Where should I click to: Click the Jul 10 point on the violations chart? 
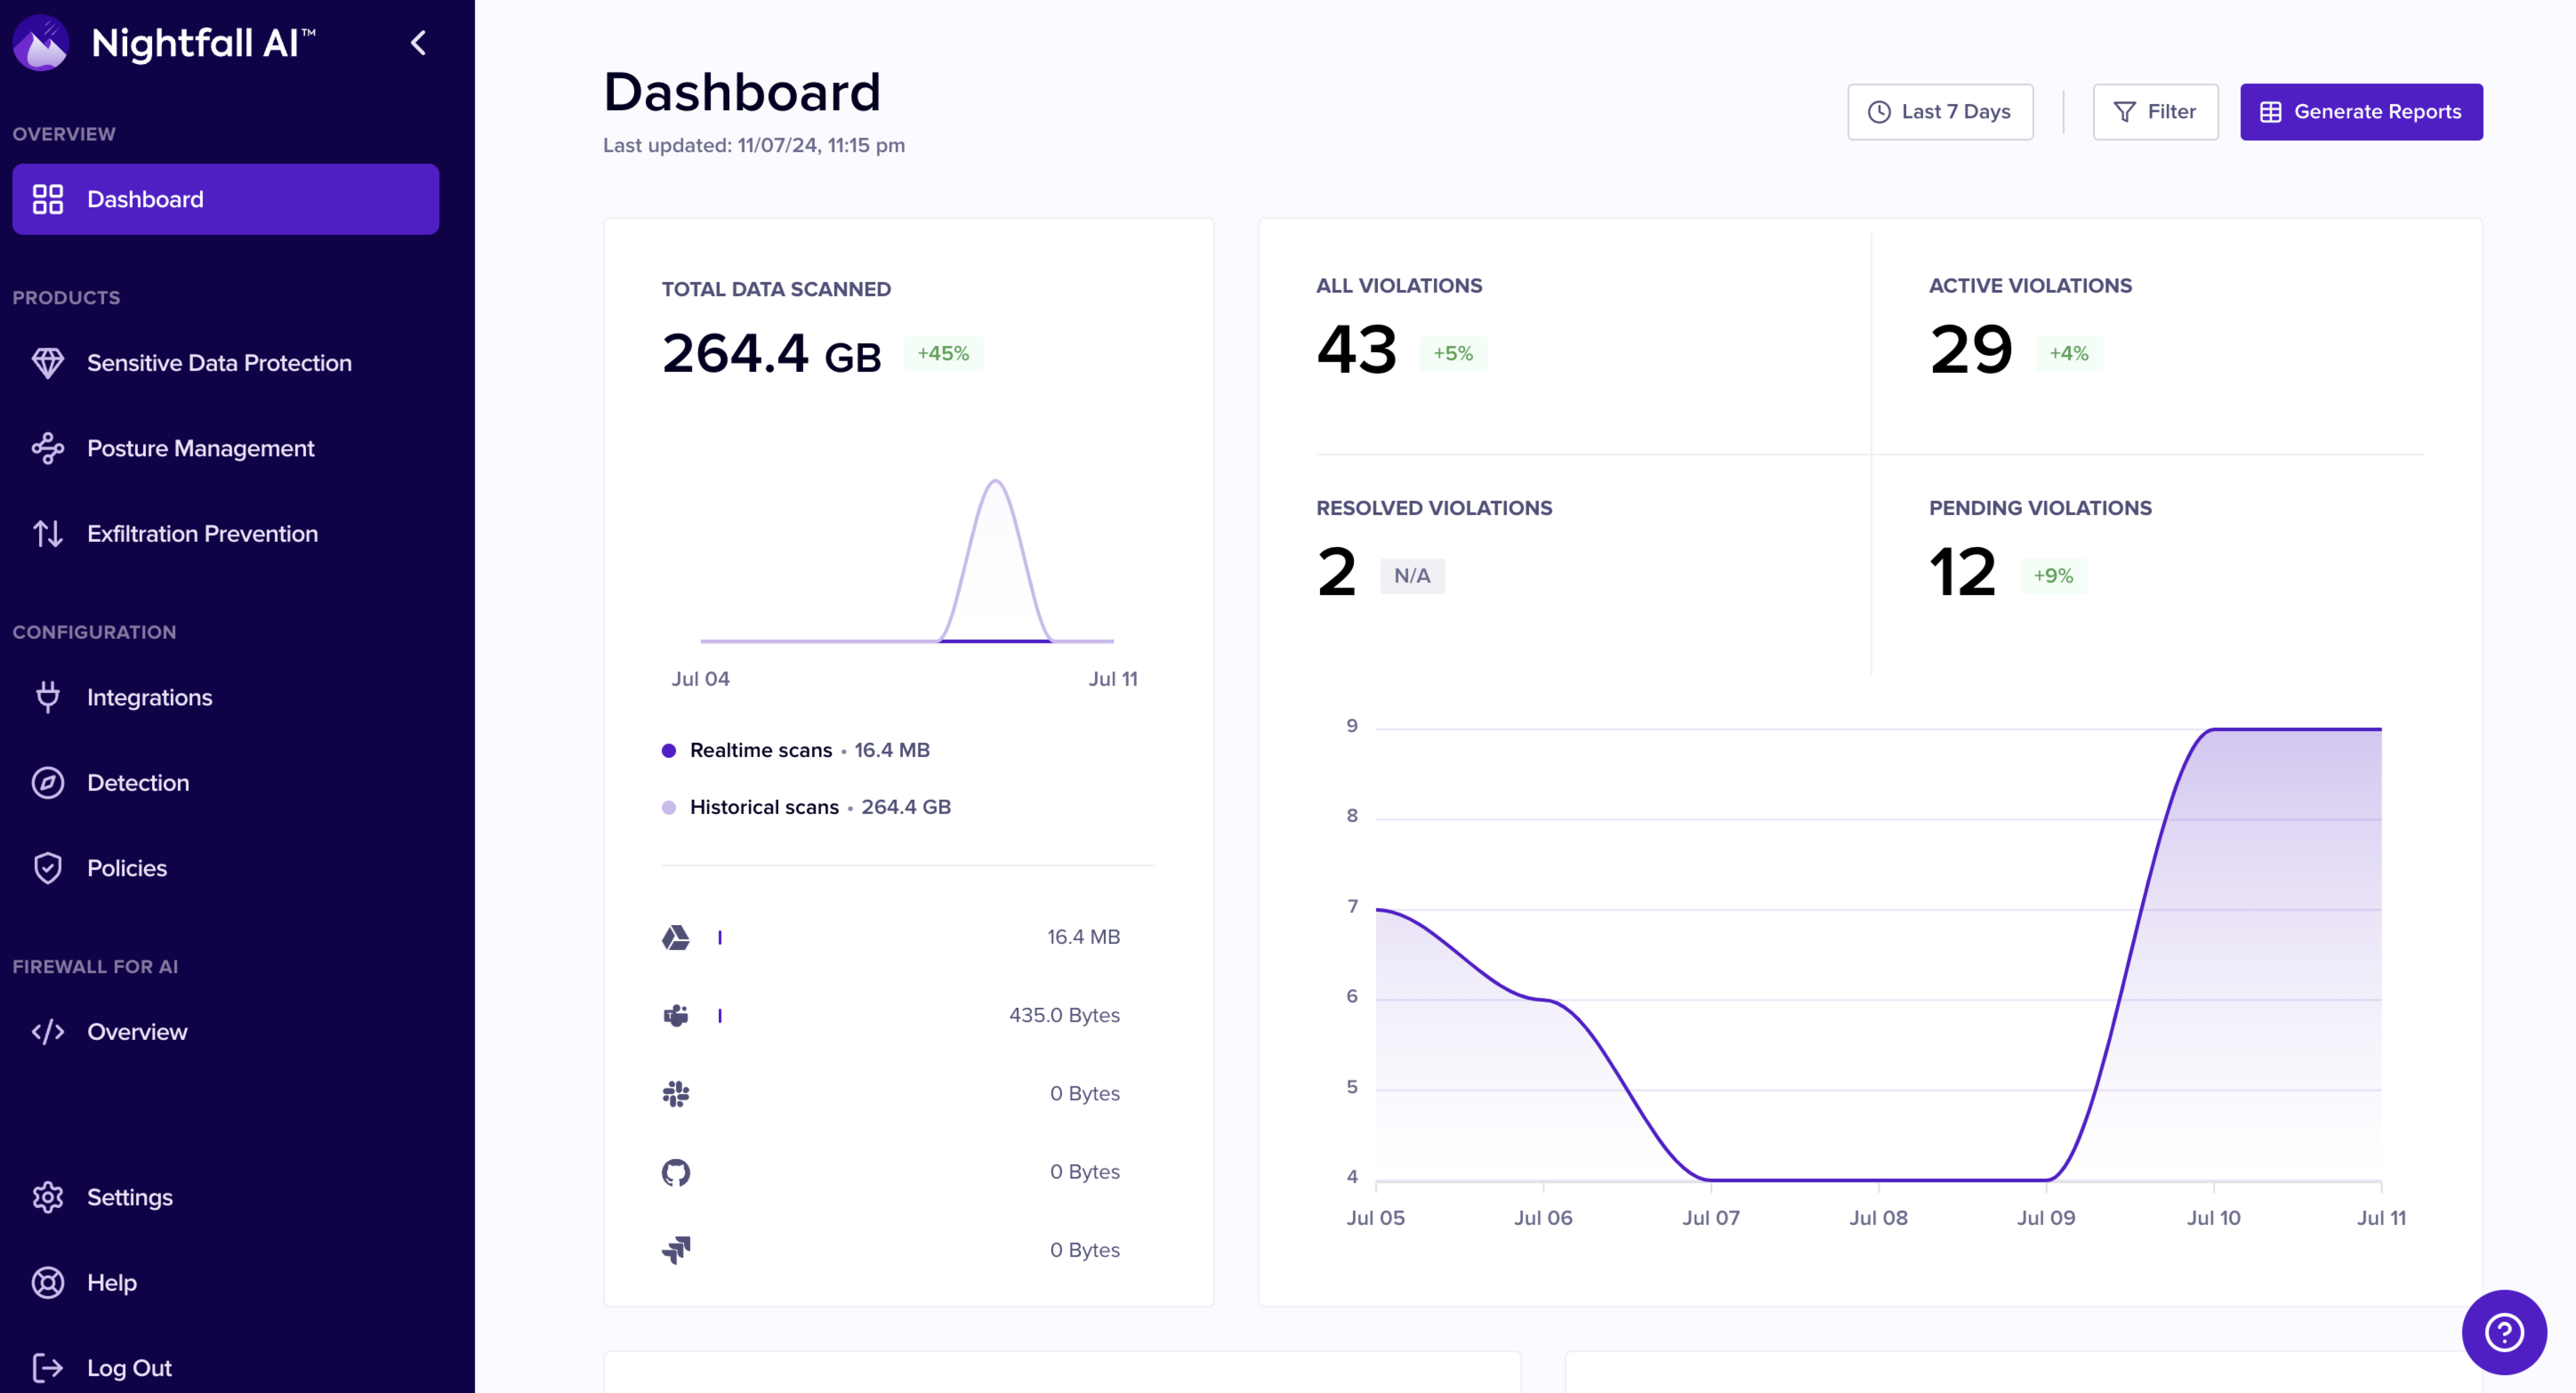click(x=2213, y=730)
